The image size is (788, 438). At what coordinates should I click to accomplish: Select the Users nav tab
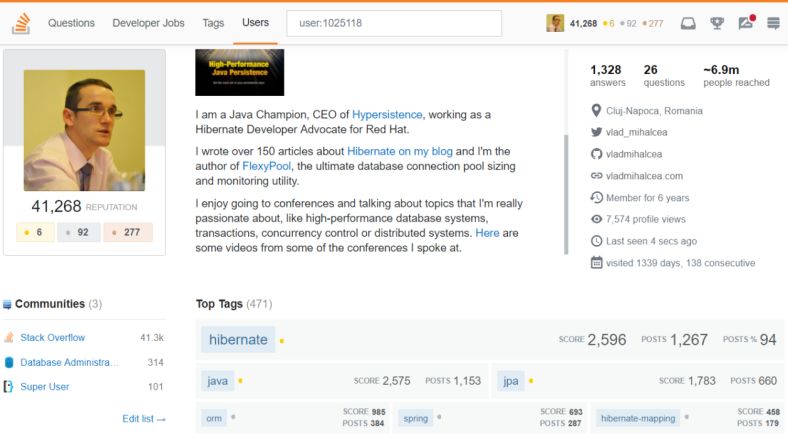point(255,23)
